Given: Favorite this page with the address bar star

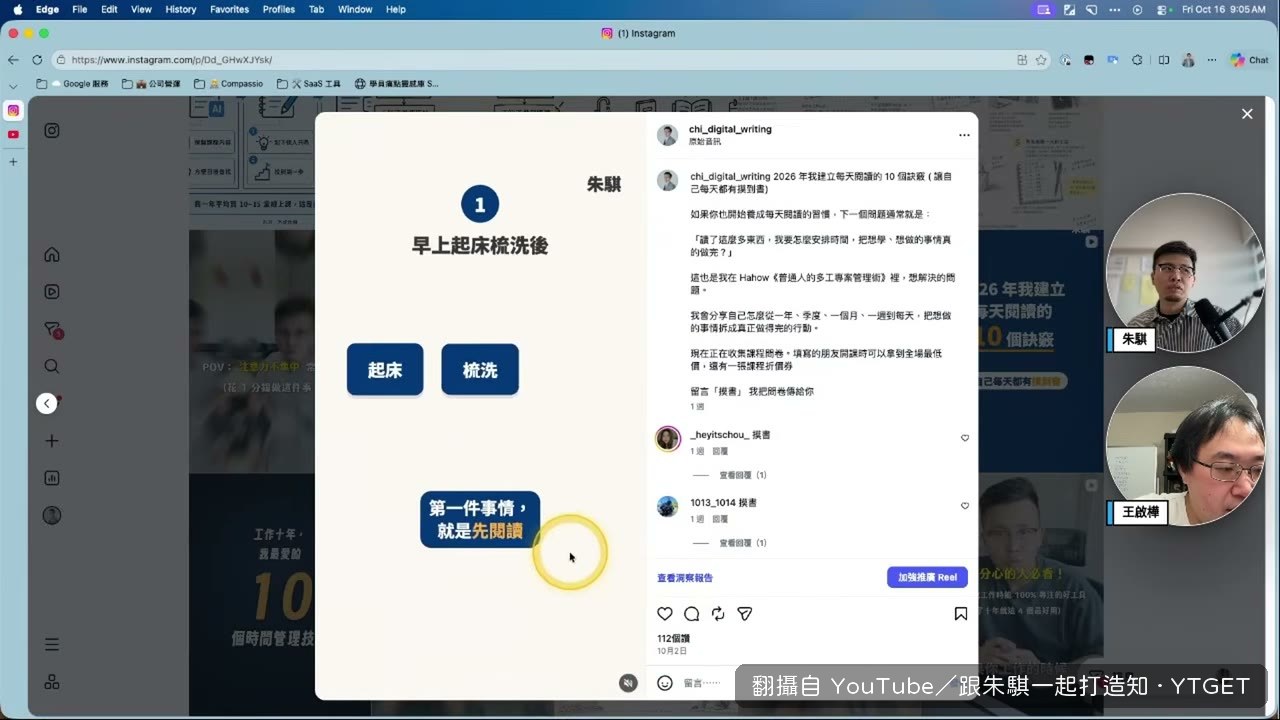Looking at the screenshot, I should pyautogui.click(x=1041, y=60).
